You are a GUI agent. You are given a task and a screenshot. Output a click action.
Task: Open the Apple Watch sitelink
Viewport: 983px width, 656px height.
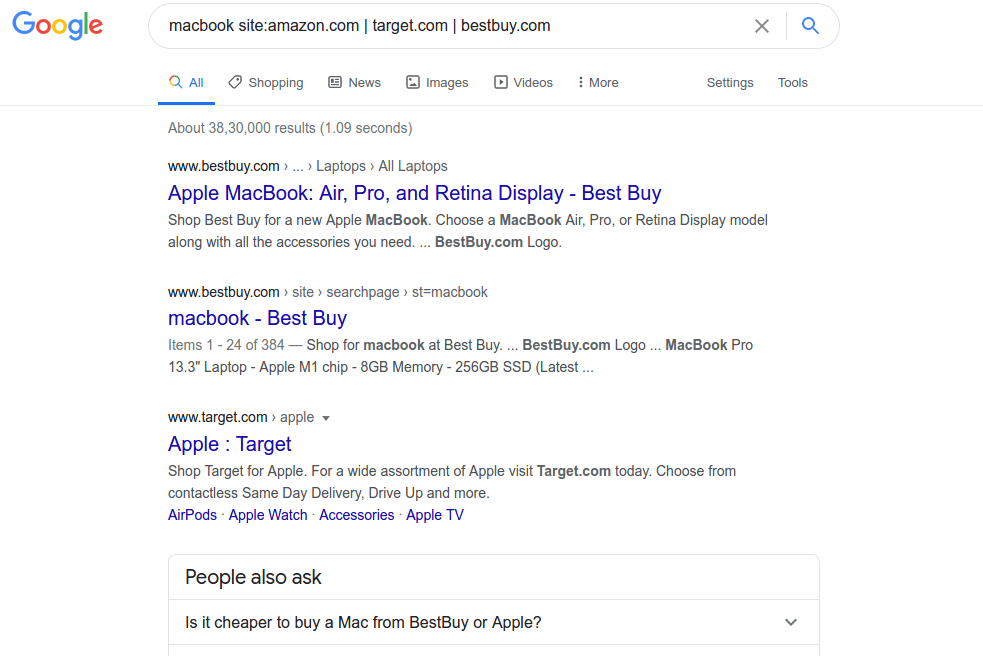point(268,514)
